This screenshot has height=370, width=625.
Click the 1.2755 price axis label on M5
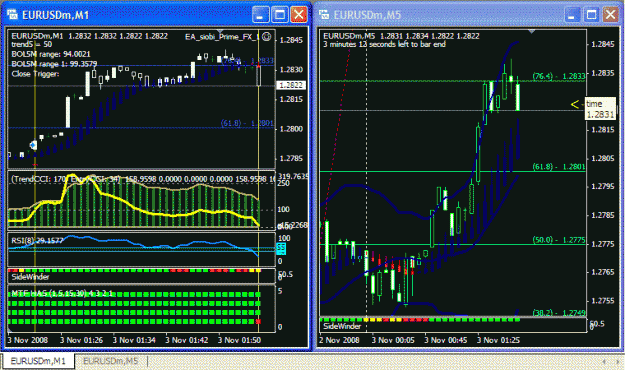[x=603, y=301]
